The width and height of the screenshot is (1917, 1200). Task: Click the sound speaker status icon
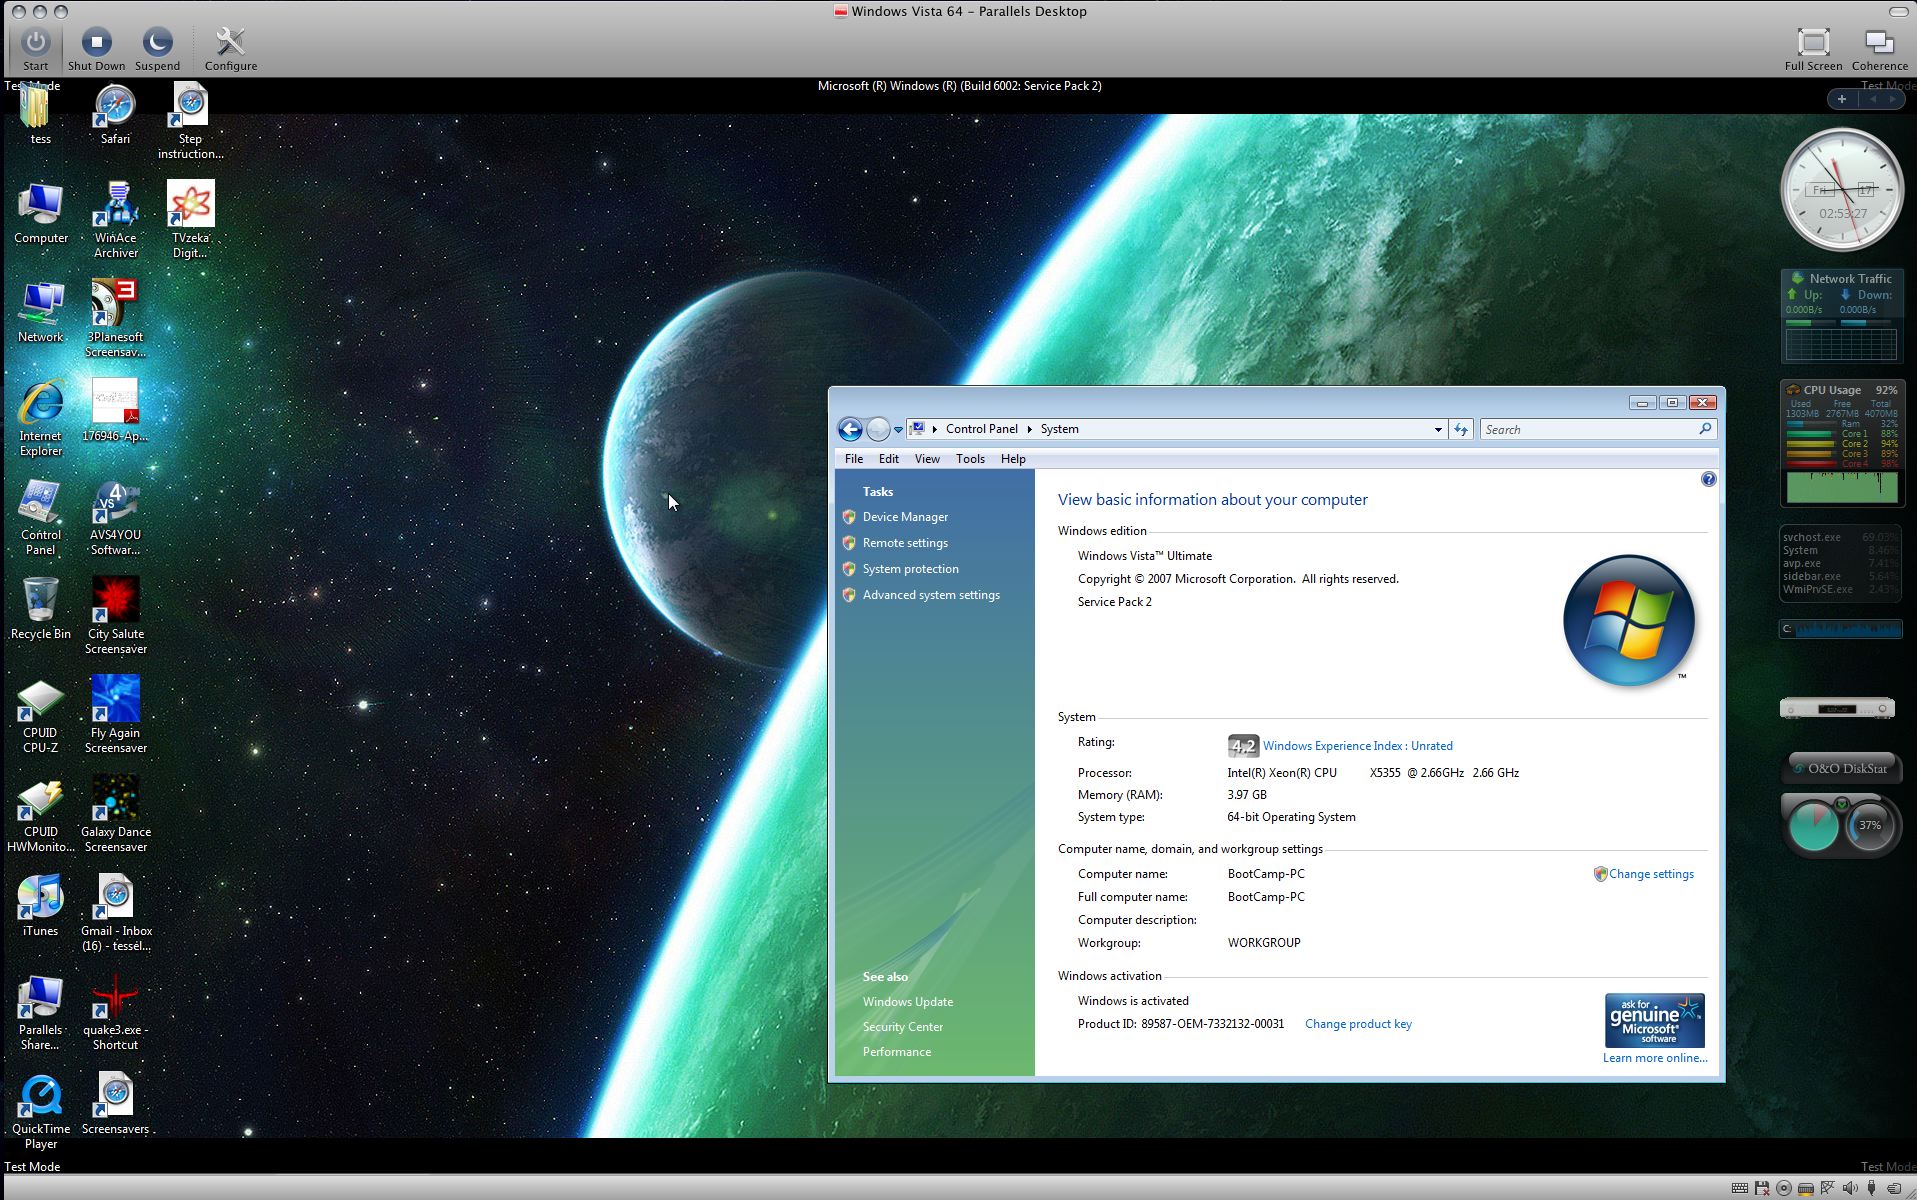(x=1850, y=1188)
